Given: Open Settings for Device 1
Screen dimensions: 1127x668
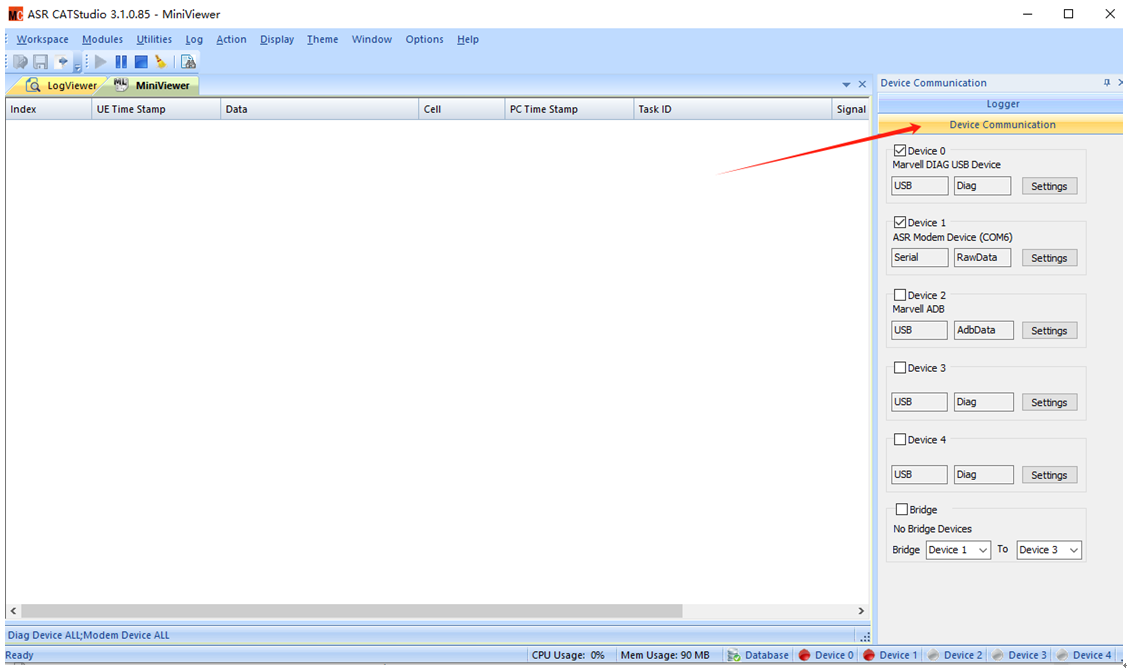Looking at the screenshot, I should [x=1049, y=258].
